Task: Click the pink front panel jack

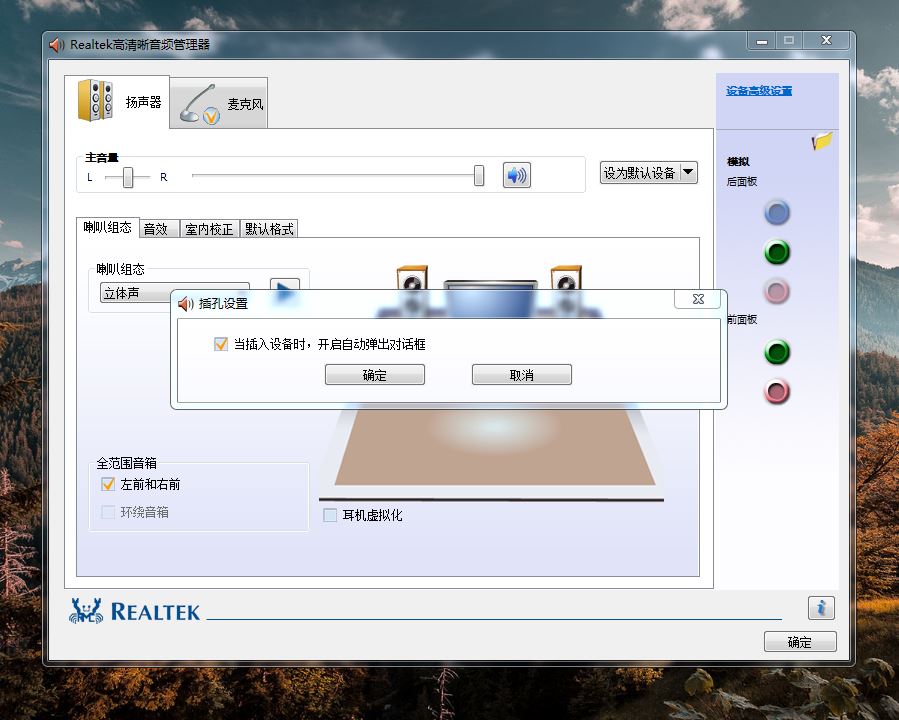Action: point(777,392)
